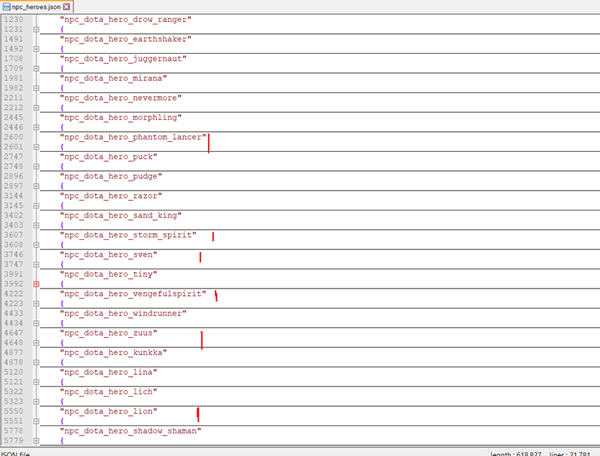The width and height of the screenshot is (600, 456).
Task: Expand the zuus block at line 4648
Action: point(36,343)
